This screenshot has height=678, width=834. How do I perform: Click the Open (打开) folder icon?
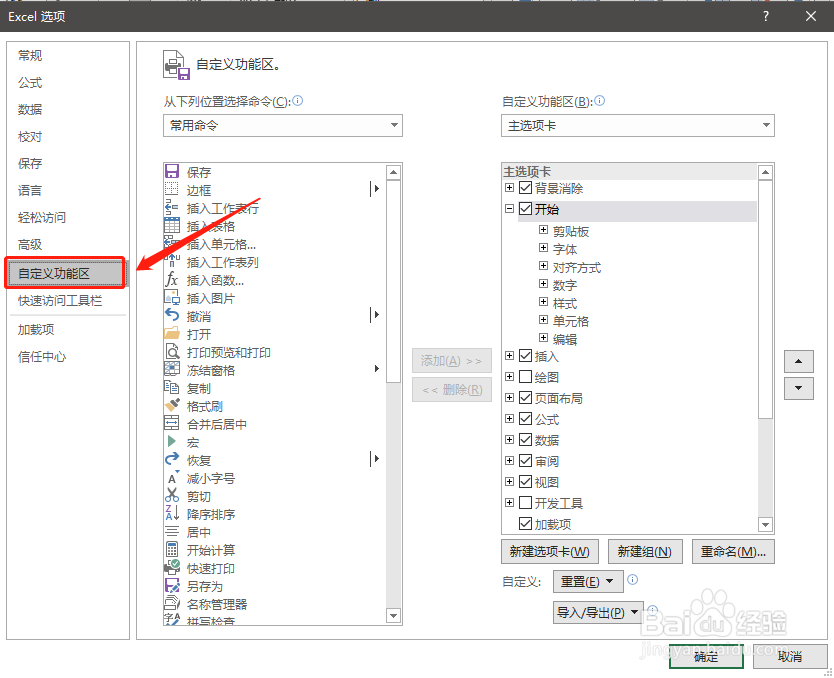[172, 333]
